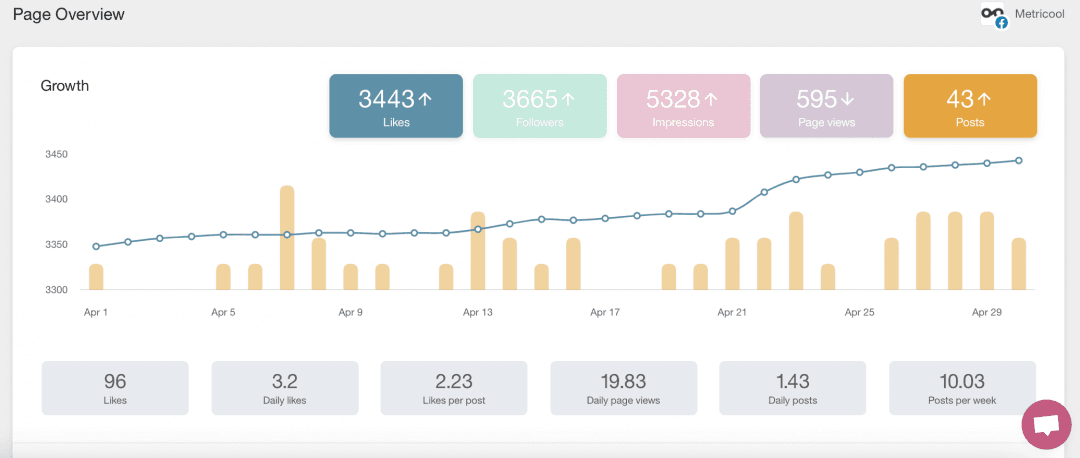The height and width of the screenshot is (458, 1080).
Task: Select the 1.43 Daily posts stat box
Action: pos(793,388)
